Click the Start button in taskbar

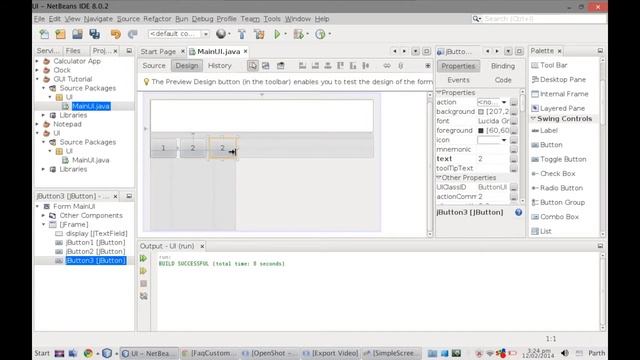coord(42,353)
